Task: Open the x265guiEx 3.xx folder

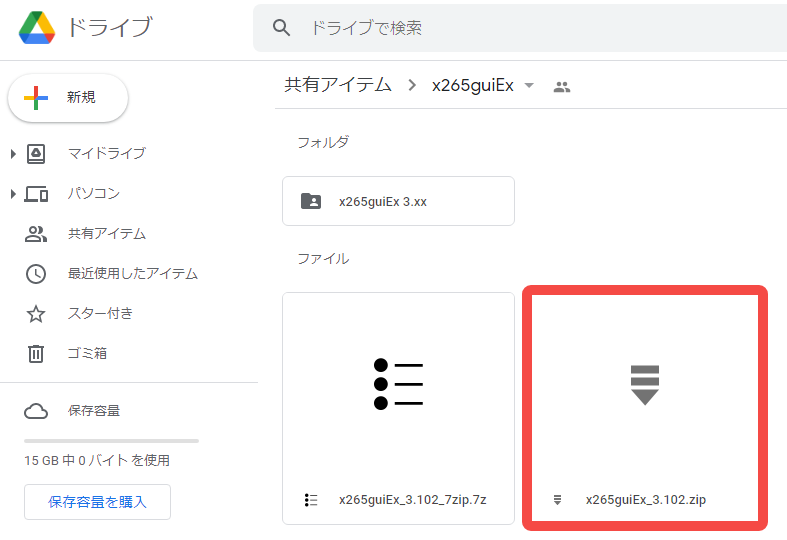Action: [399, 201]
